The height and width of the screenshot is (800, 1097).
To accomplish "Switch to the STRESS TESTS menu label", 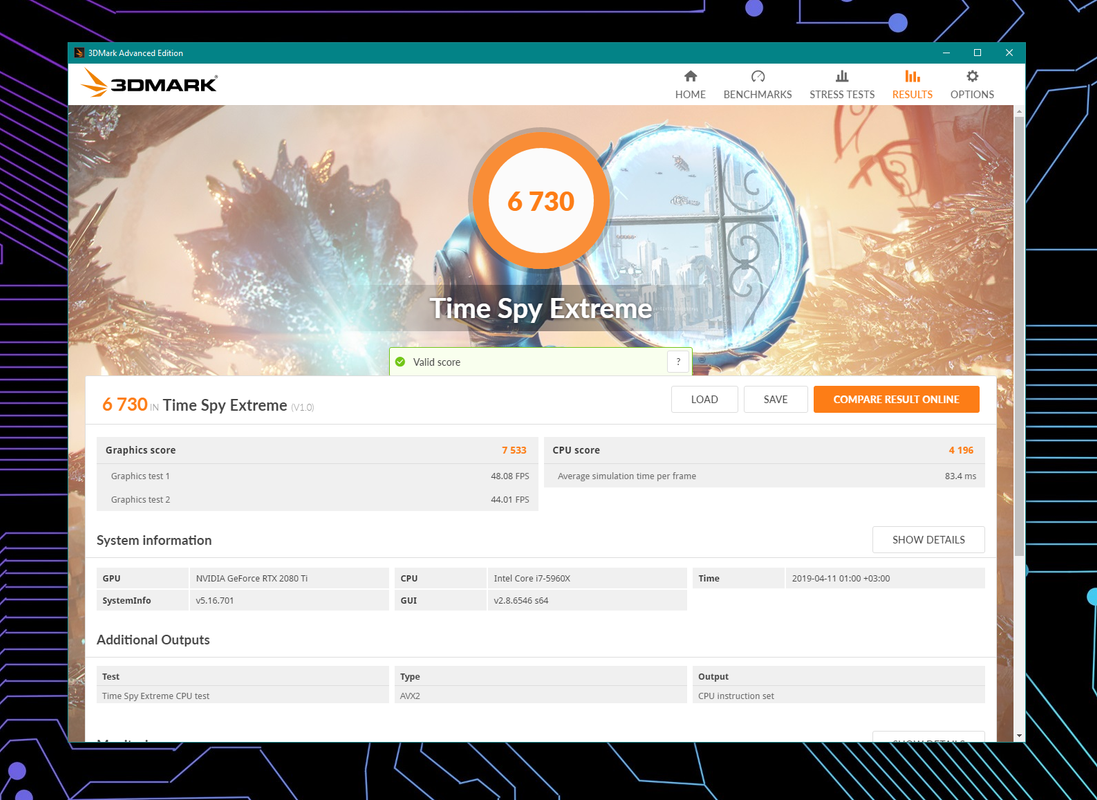I will pyautogui.click(x=842, y=94).
